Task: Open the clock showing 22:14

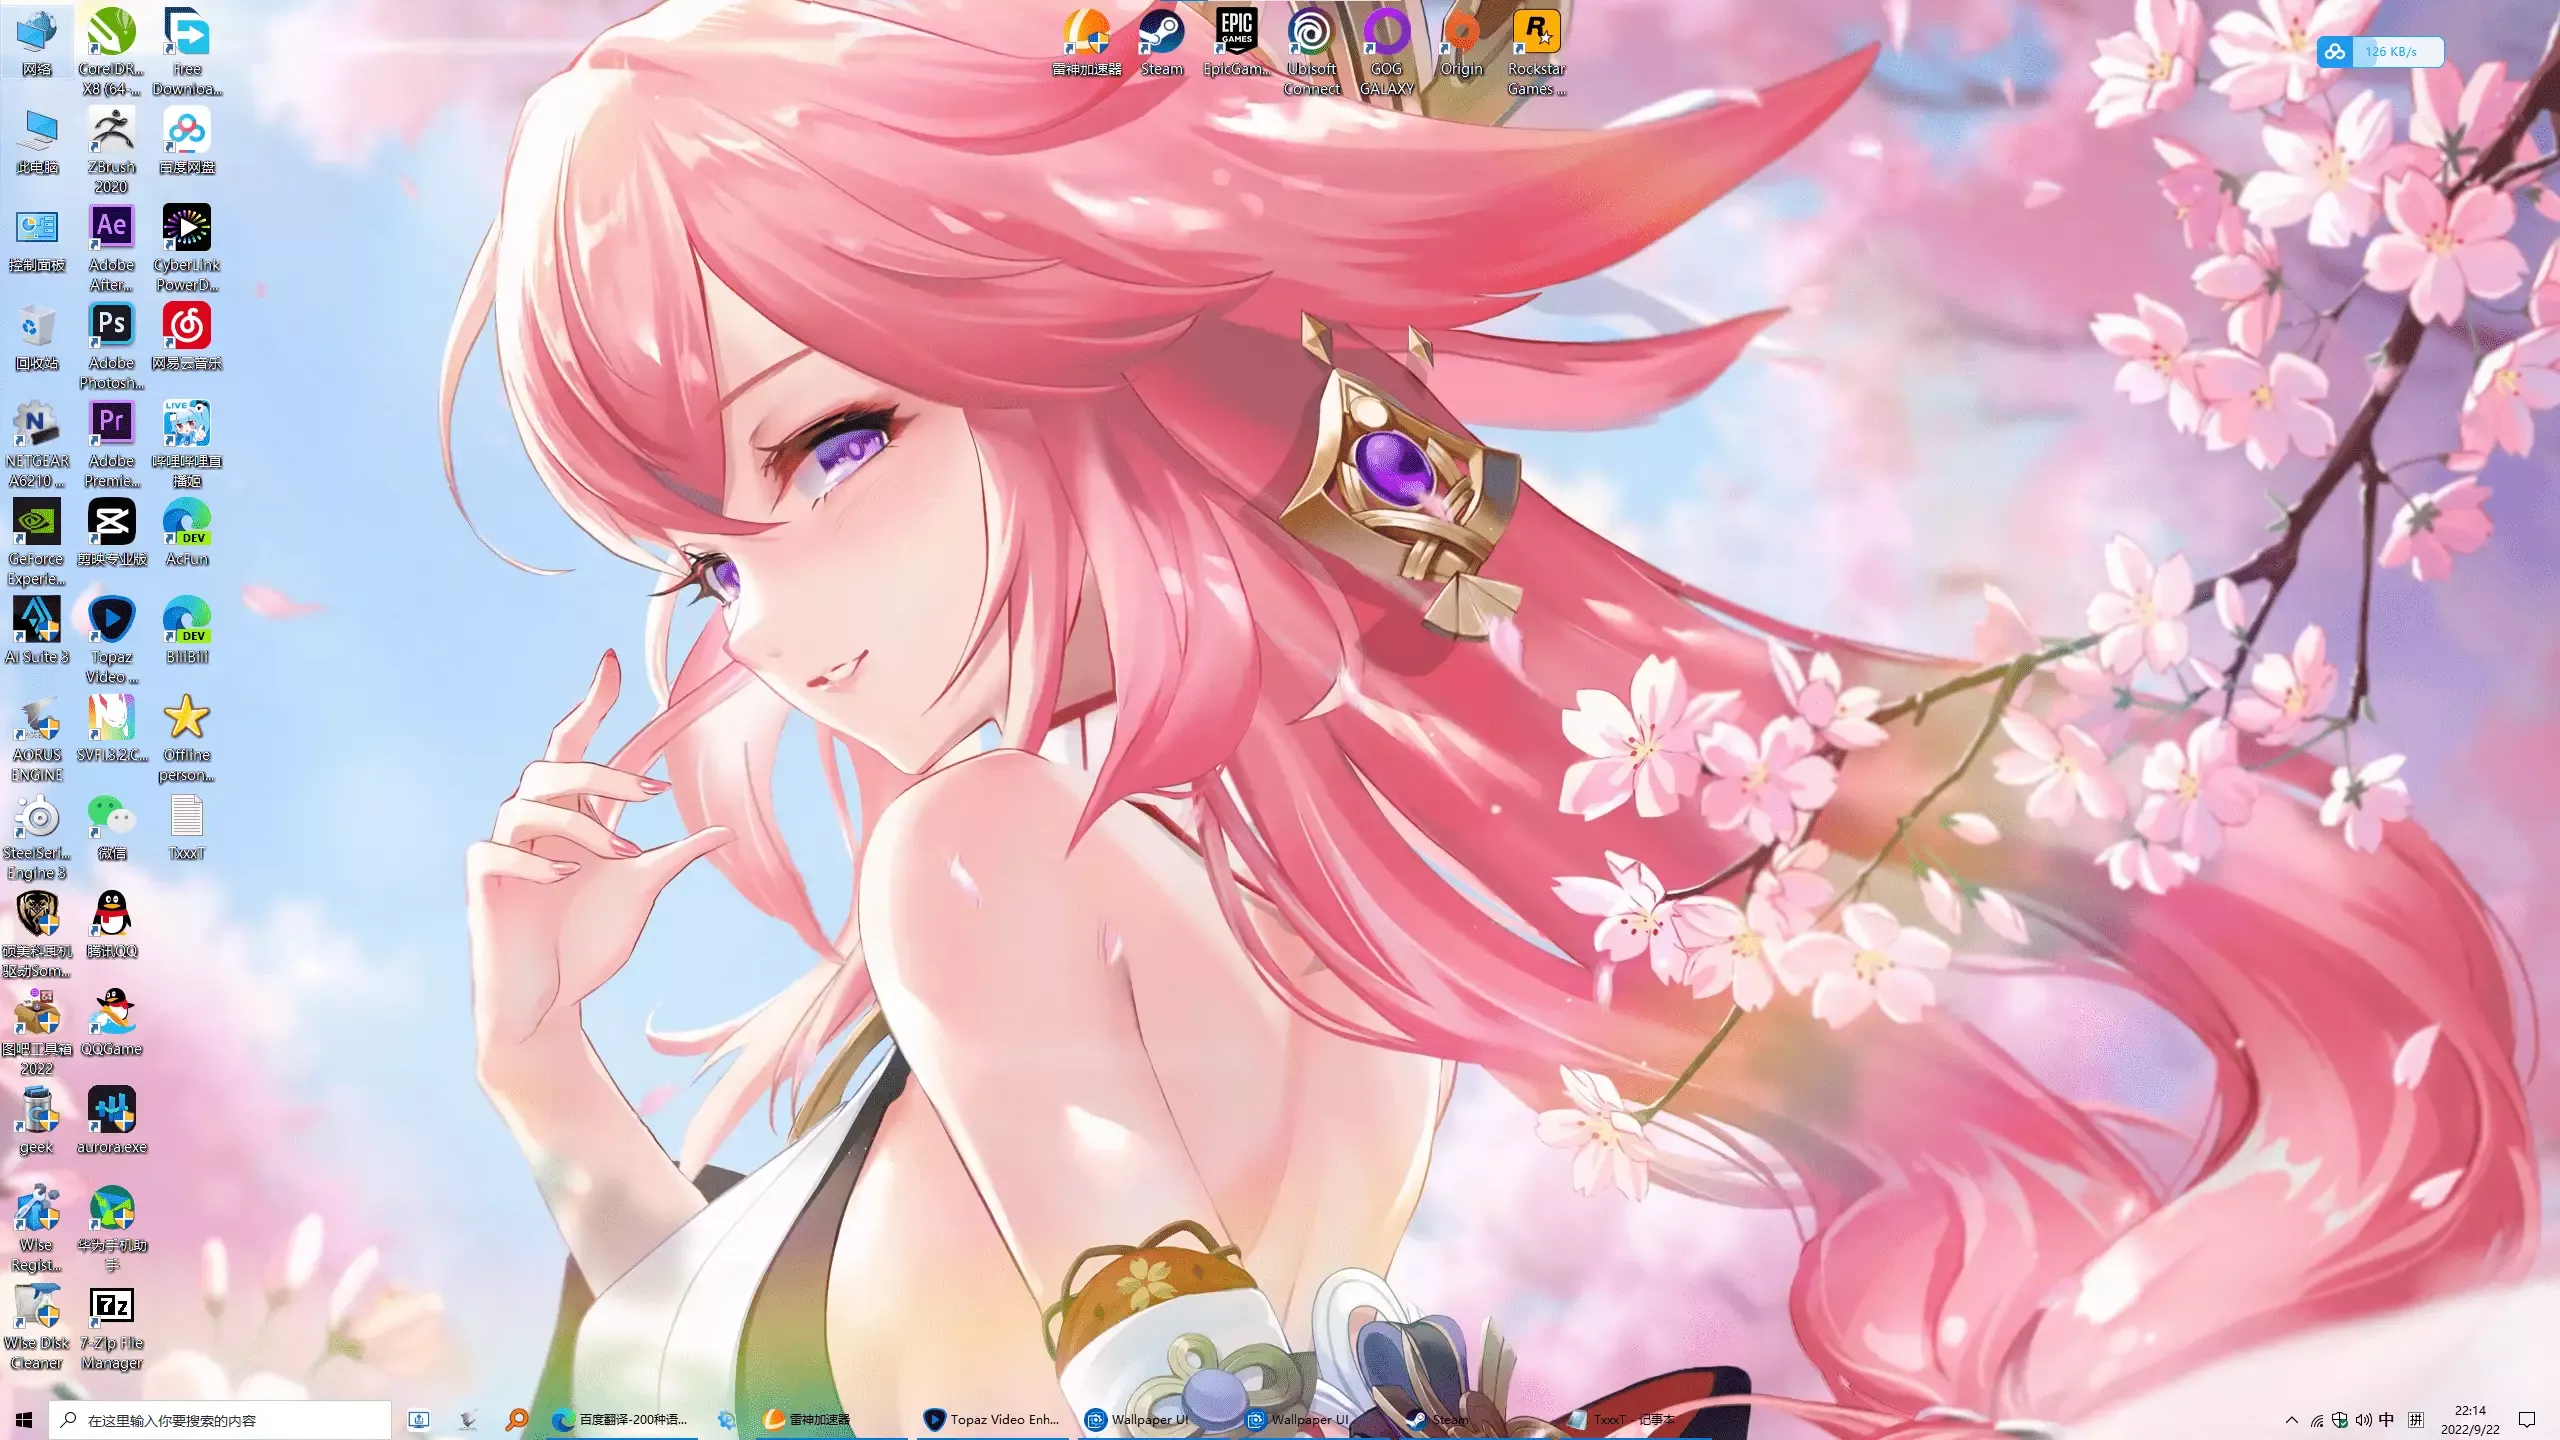Action: point(2470,1420)
